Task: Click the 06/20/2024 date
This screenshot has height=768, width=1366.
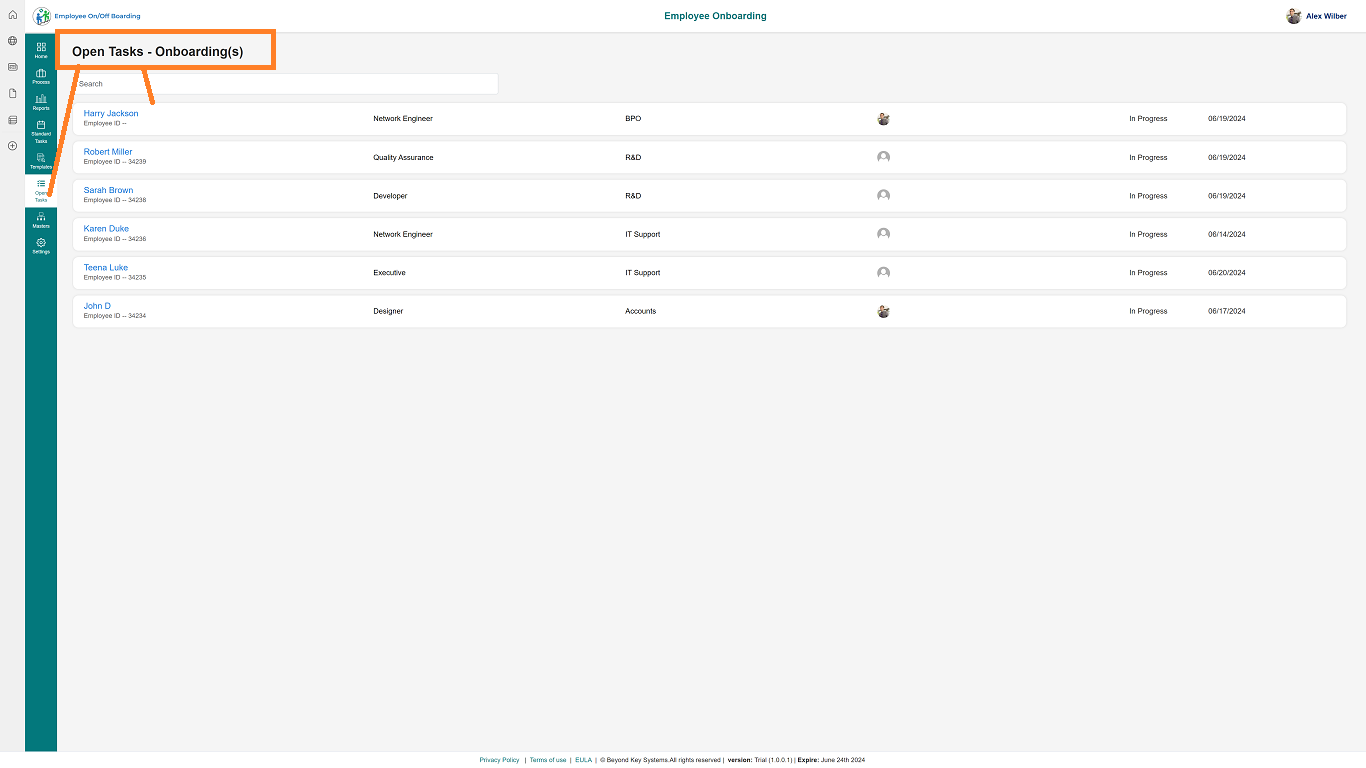Action: 1227,273
